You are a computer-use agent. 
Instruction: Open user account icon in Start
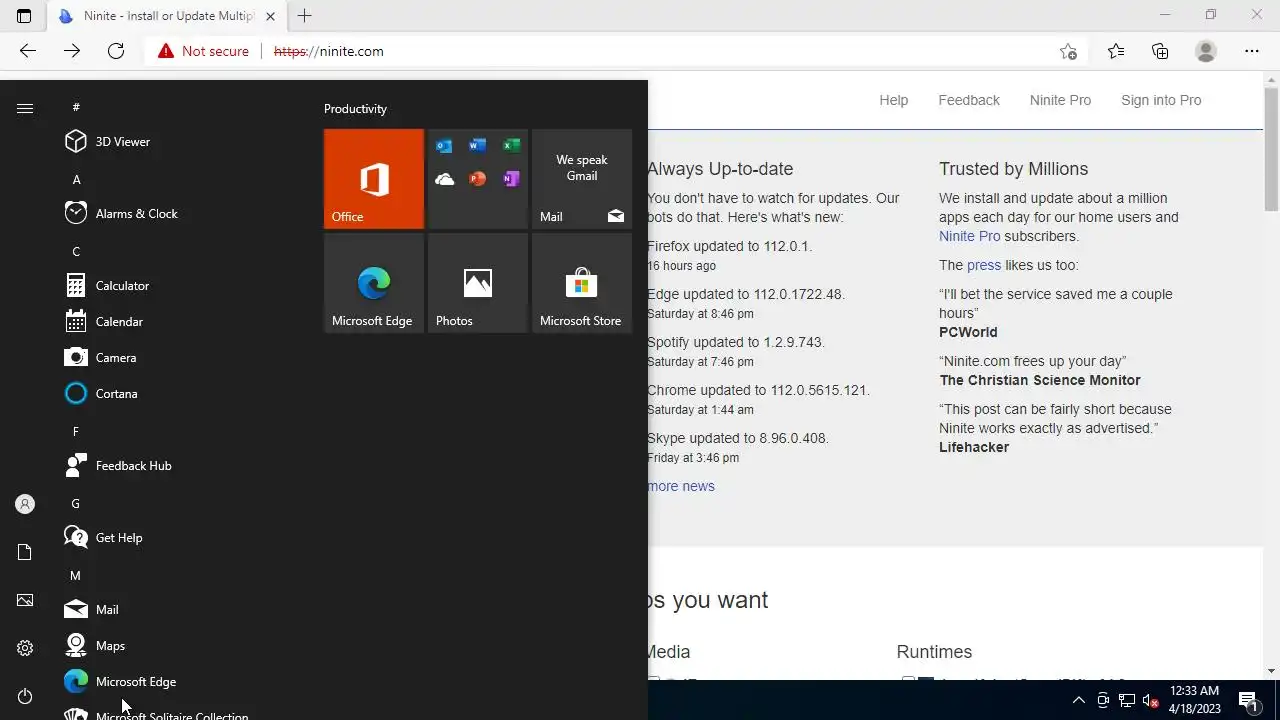point(25,504)
